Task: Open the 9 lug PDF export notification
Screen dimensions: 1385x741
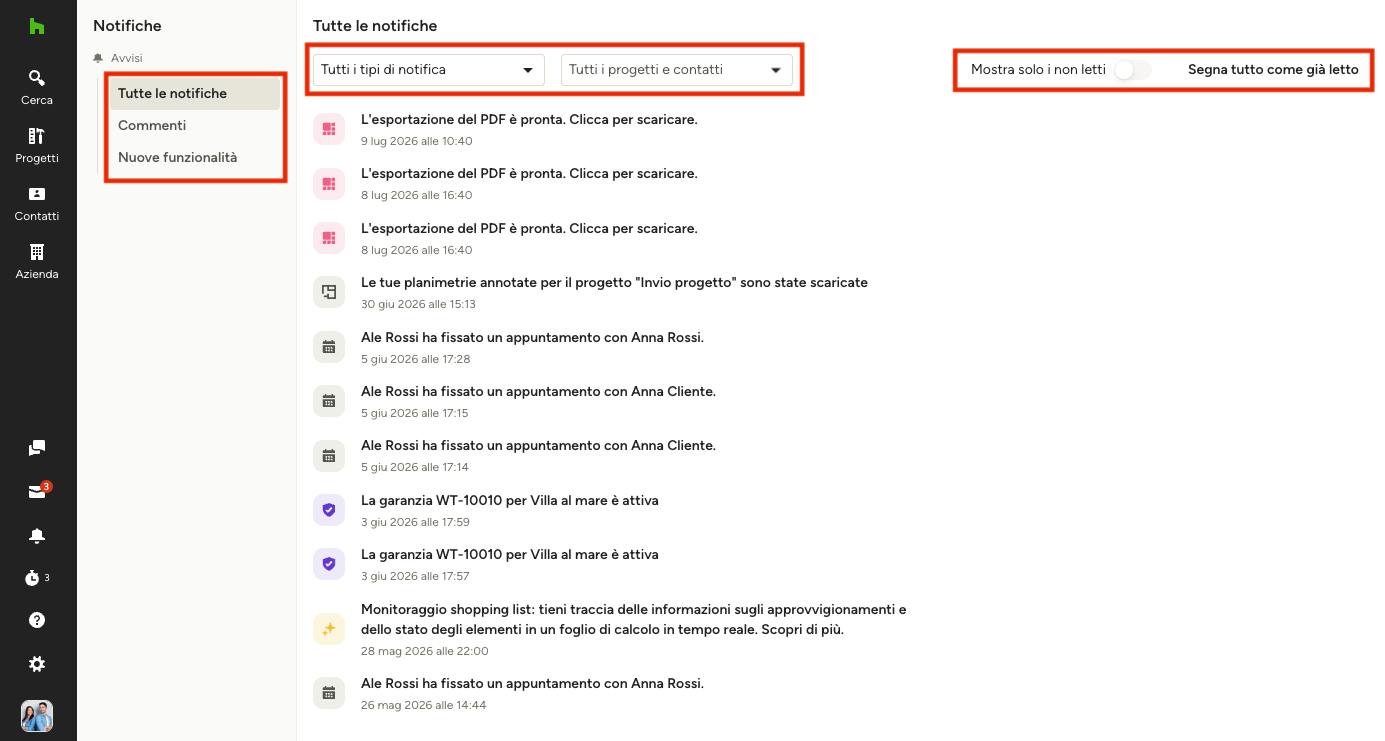Action: point(529,129)
